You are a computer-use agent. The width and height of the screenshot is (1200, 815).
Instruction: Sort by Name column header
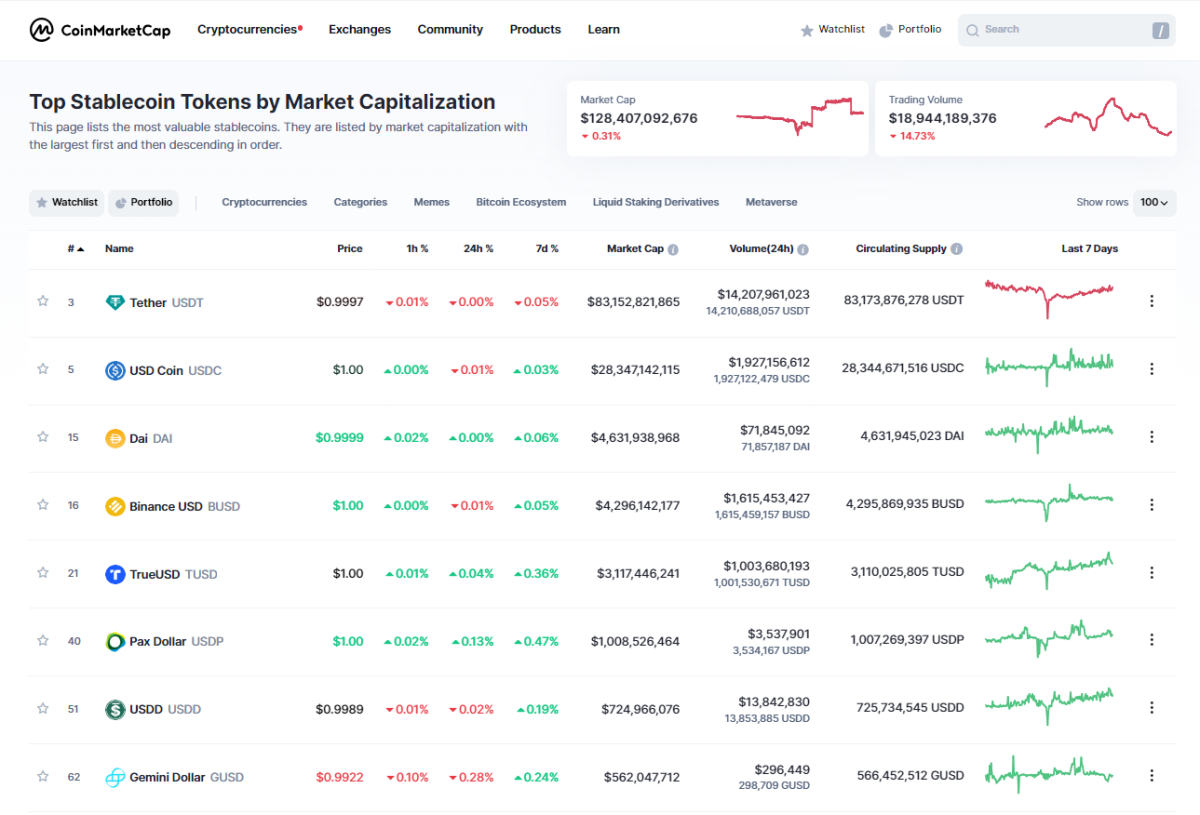(119, 249)
